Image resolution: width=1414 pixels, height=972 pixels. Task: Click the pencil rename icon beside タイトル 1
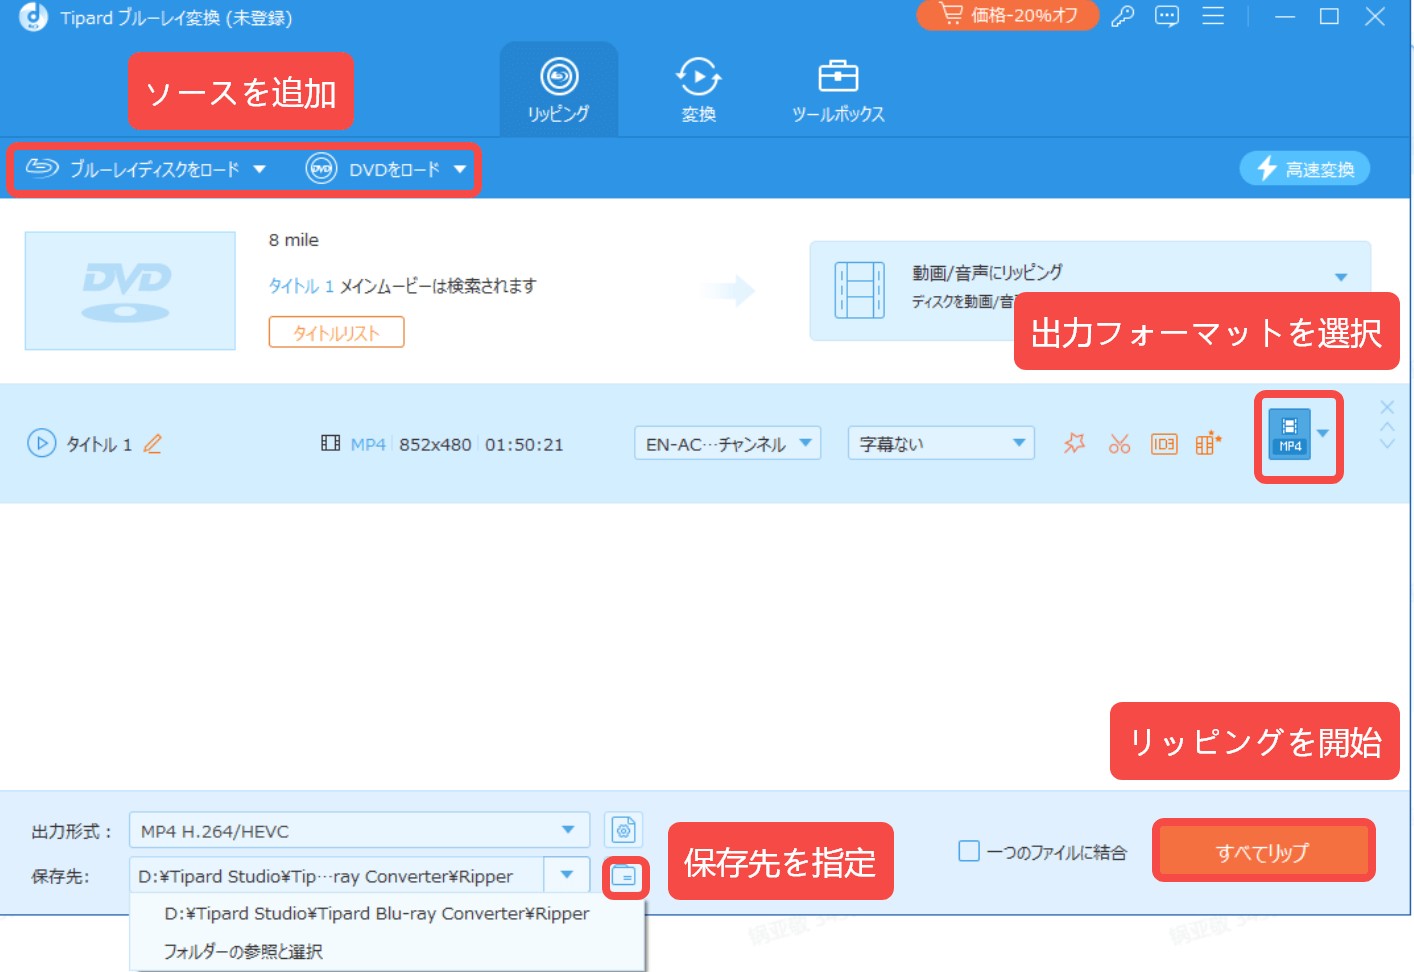[153, 444]
